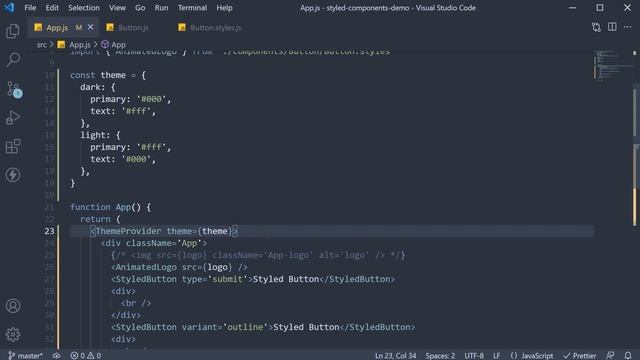The image size is (640, 360).
Task: Click StyledButton variant='outline' line
Action: tap(263, 327)
